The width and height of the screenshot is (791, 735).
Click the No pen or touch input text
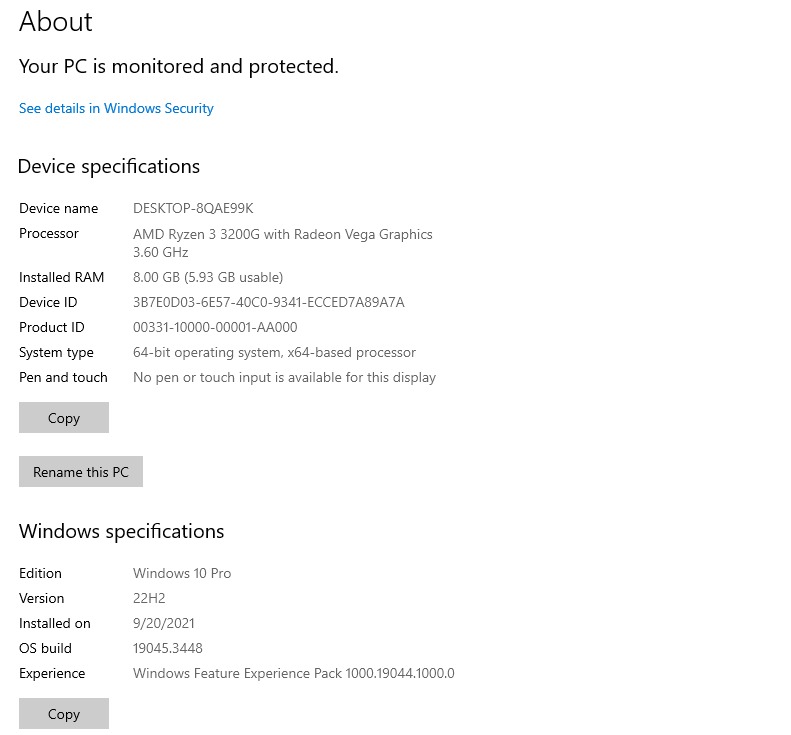[x=284, y=377]
